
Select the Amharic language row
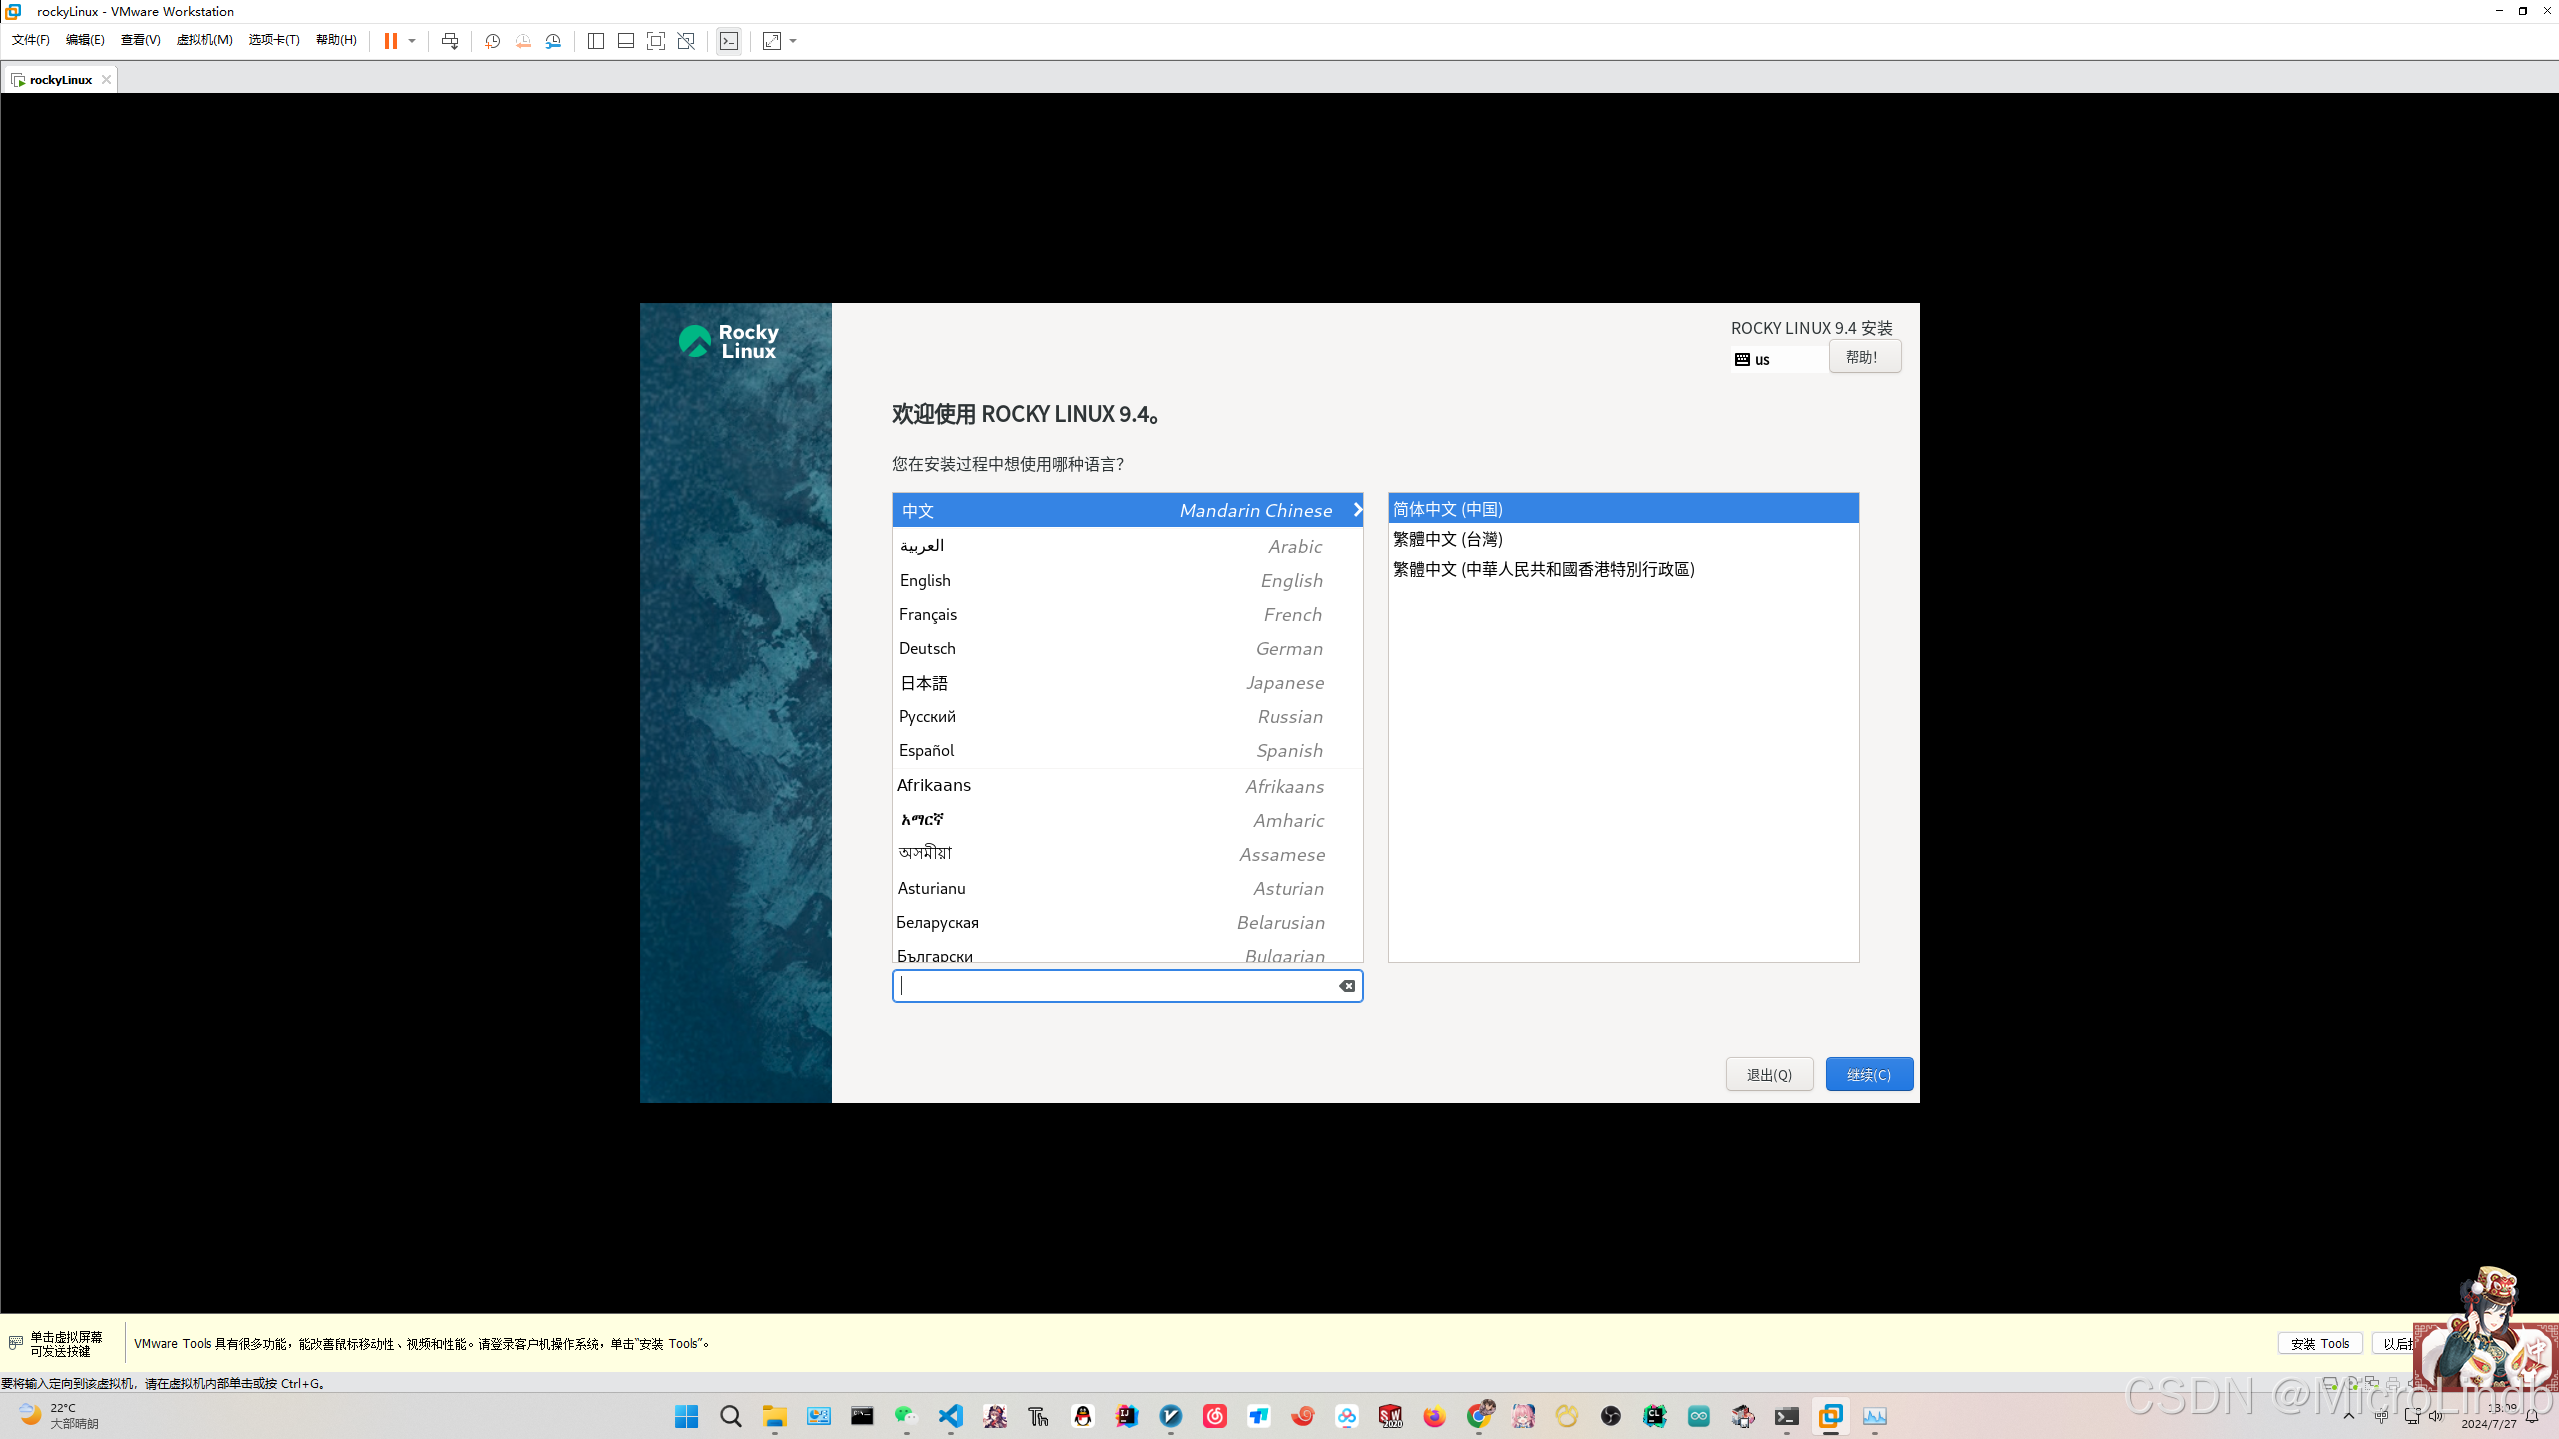pyautogui.click(x=1127, y=820)
